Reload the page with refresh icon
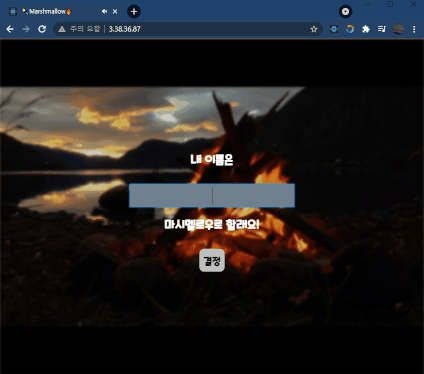The image size is (424, 374). (42, 29)
